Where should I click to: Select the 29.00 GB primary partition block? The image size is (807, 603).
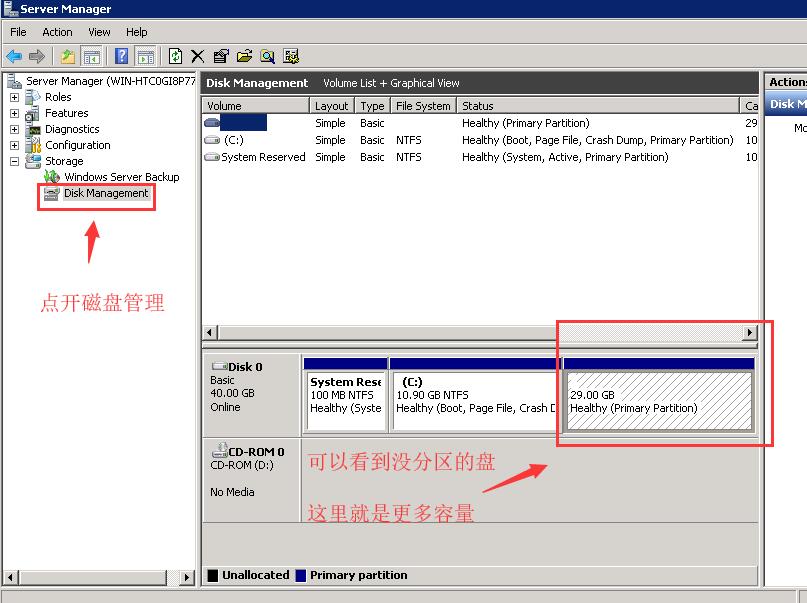(659, 396)
